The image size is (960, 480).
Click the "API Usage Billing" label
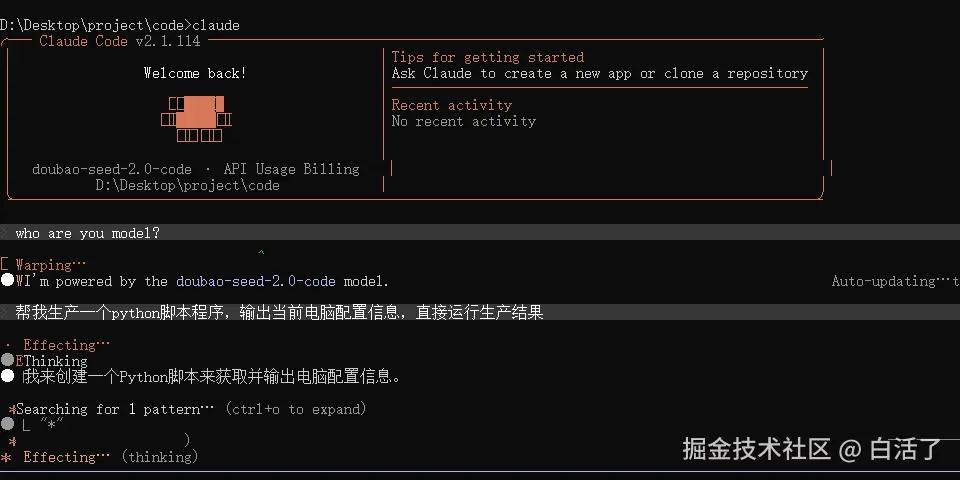pos(290,169)
